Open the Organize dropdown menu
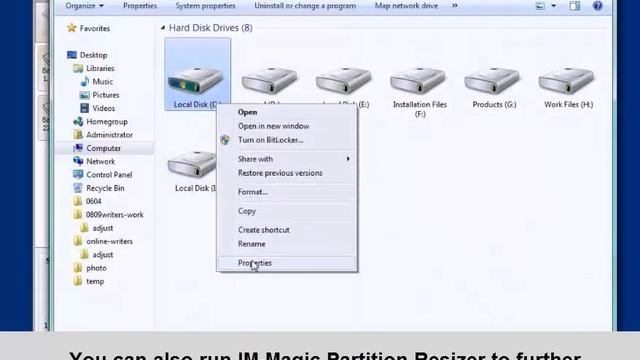 click(x=84, y=6)
